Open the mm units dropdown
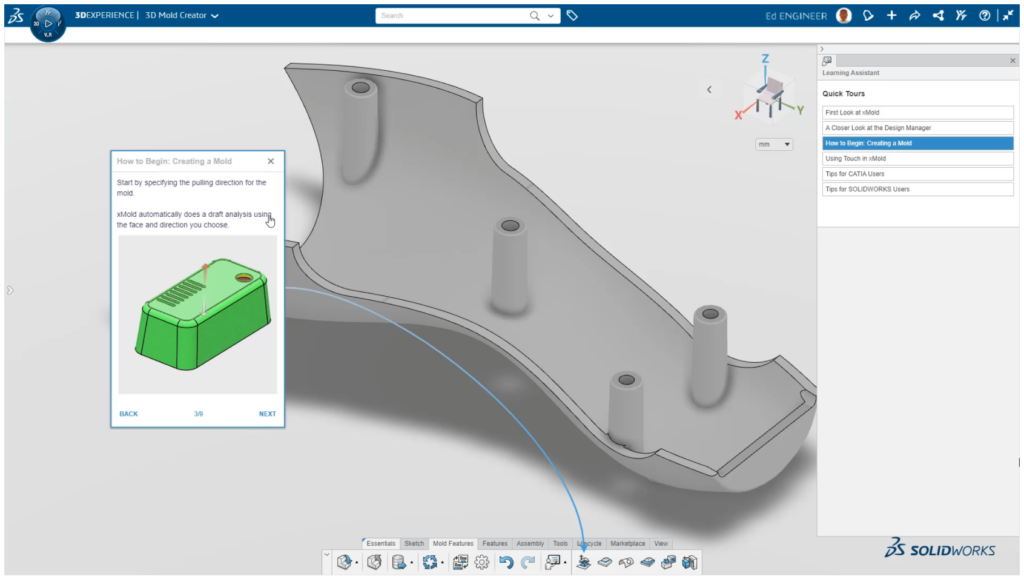The height and width of the screenshot is (579, 1024). pyautogui.click(x=772, y=144)
